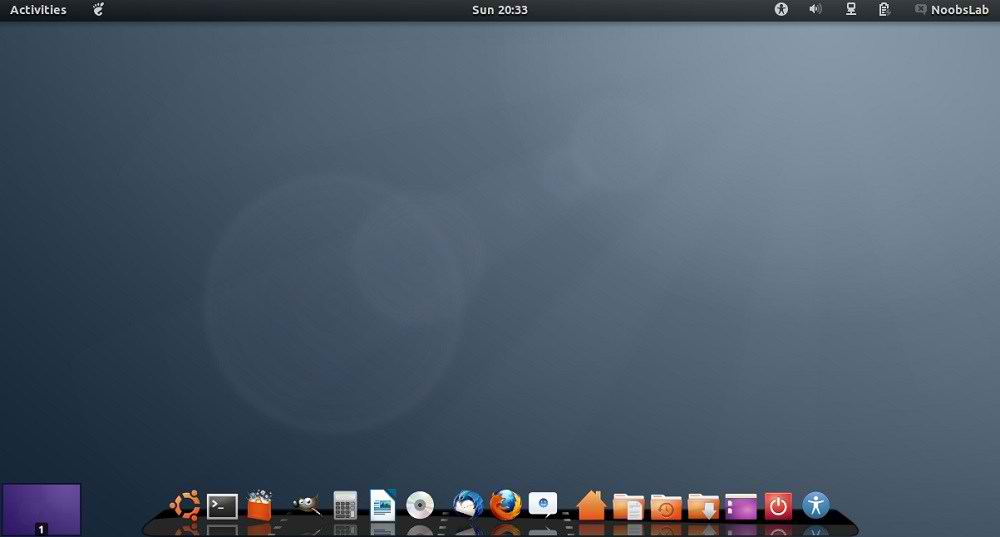Viewport: 1000px width, 537px height.
Task: Open the chat messaging app in dock
Action: (542, 504)
